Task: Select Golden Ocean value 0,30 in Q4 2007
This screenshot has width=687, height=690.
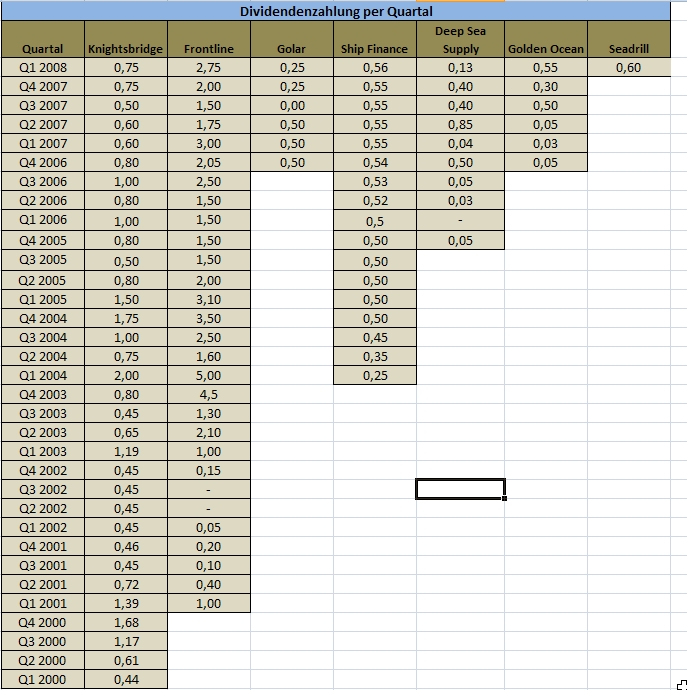Action: (546, 86)
